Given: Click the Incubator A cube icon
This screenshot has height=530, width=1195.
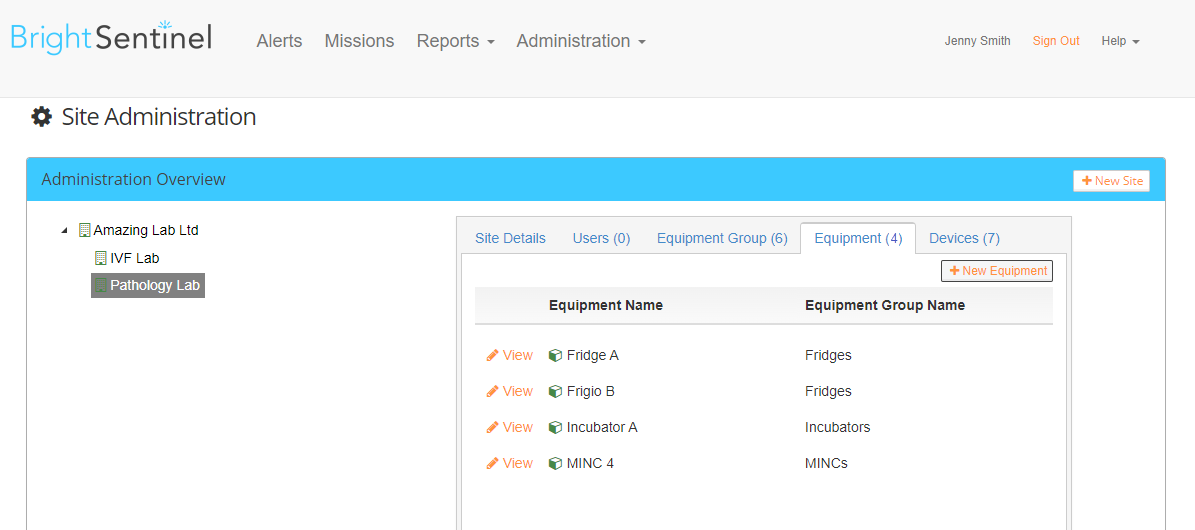Looking at the screenshot, I should 556,427.
